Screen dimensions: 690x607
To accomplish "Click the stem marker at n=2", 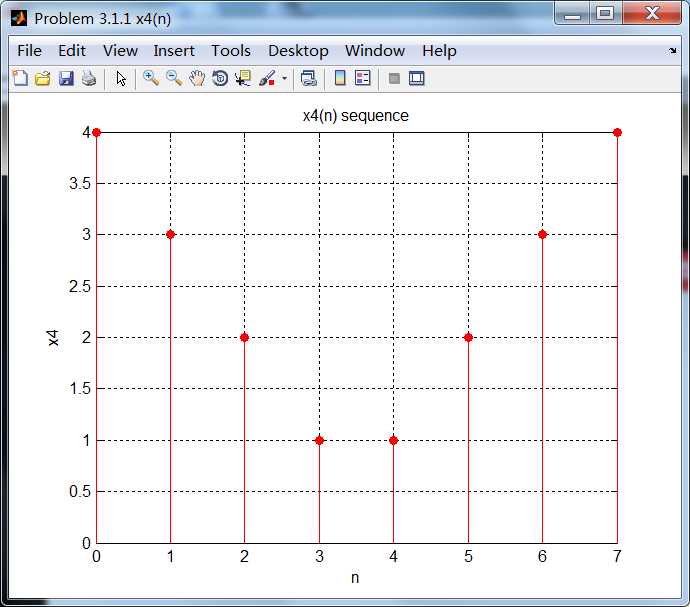I will (245, 338).
